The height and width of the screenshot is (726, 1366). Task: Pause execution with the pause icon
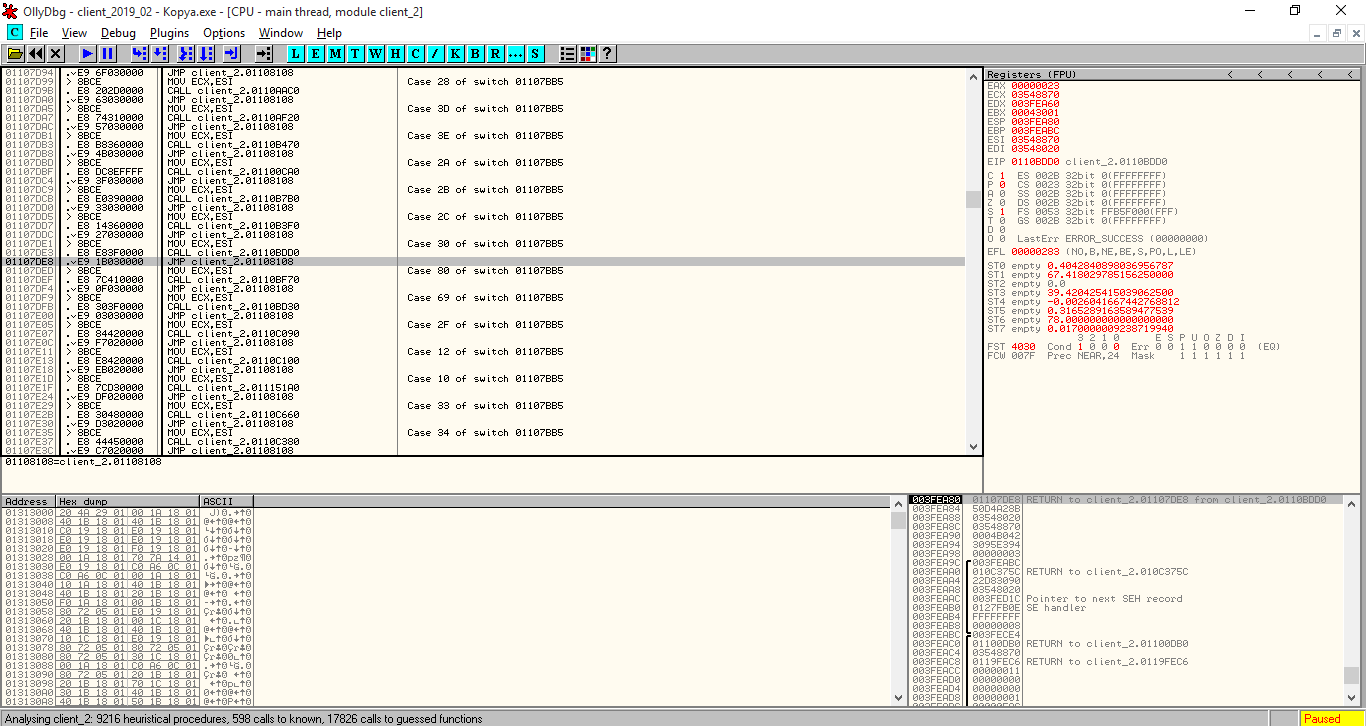coord(108,53)
